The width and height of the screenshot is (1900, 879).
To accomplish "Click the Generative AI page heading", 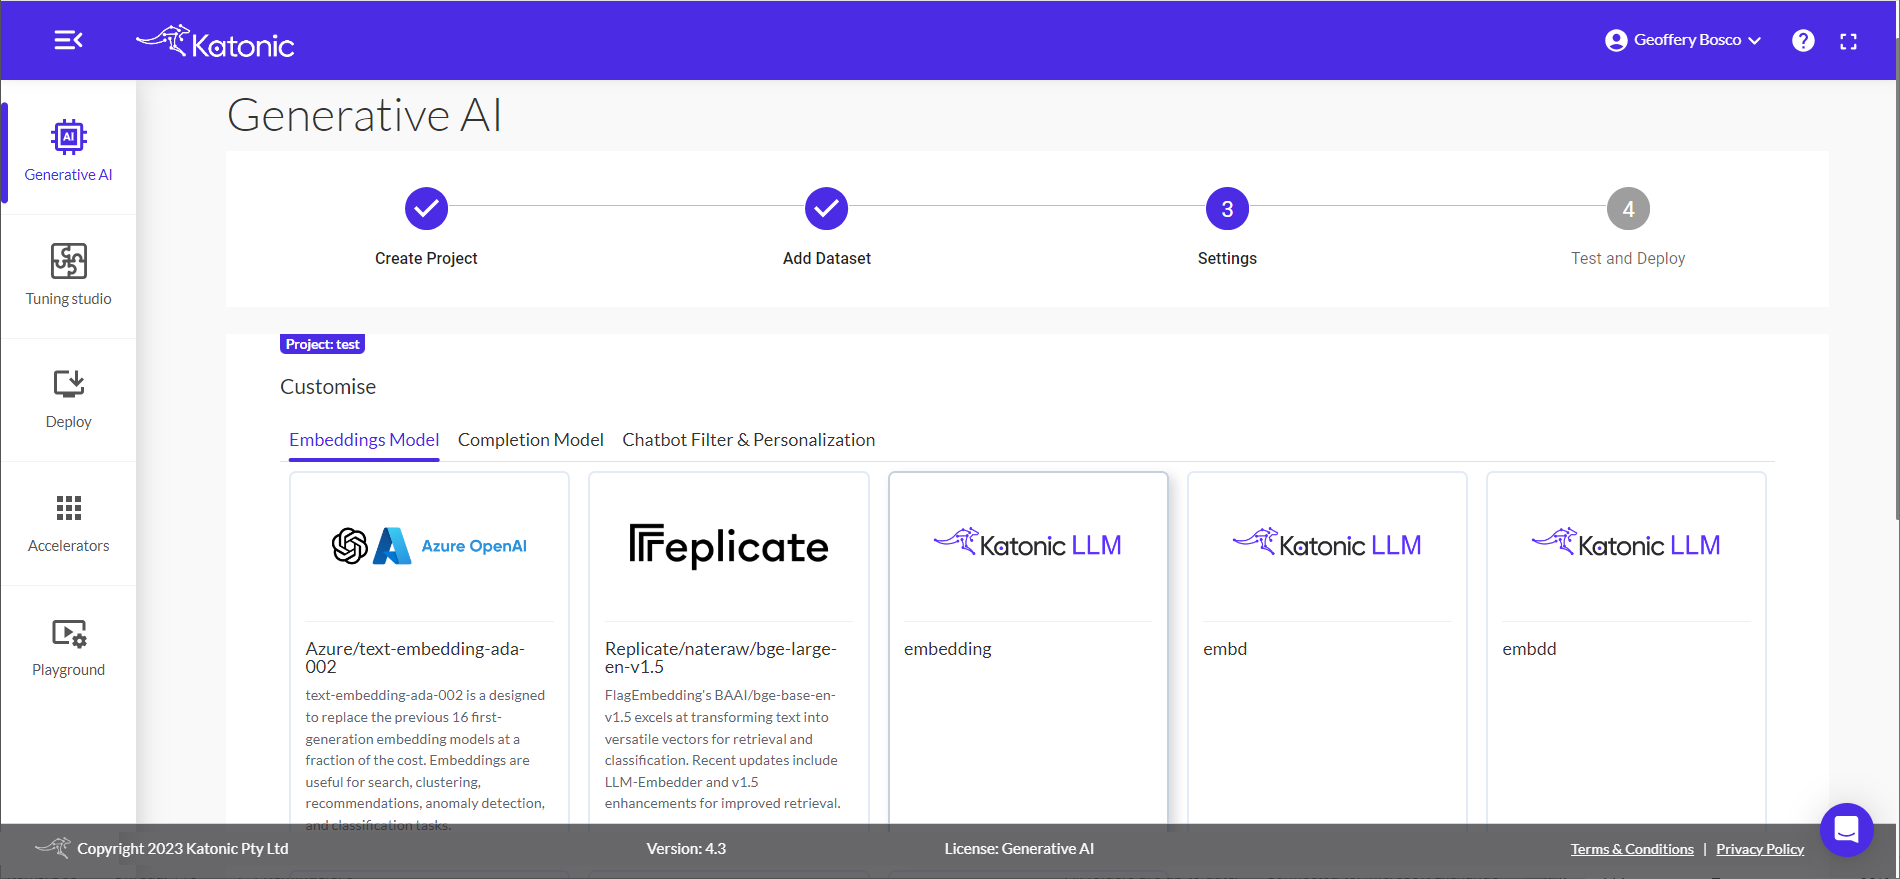I will pos(364,115).
